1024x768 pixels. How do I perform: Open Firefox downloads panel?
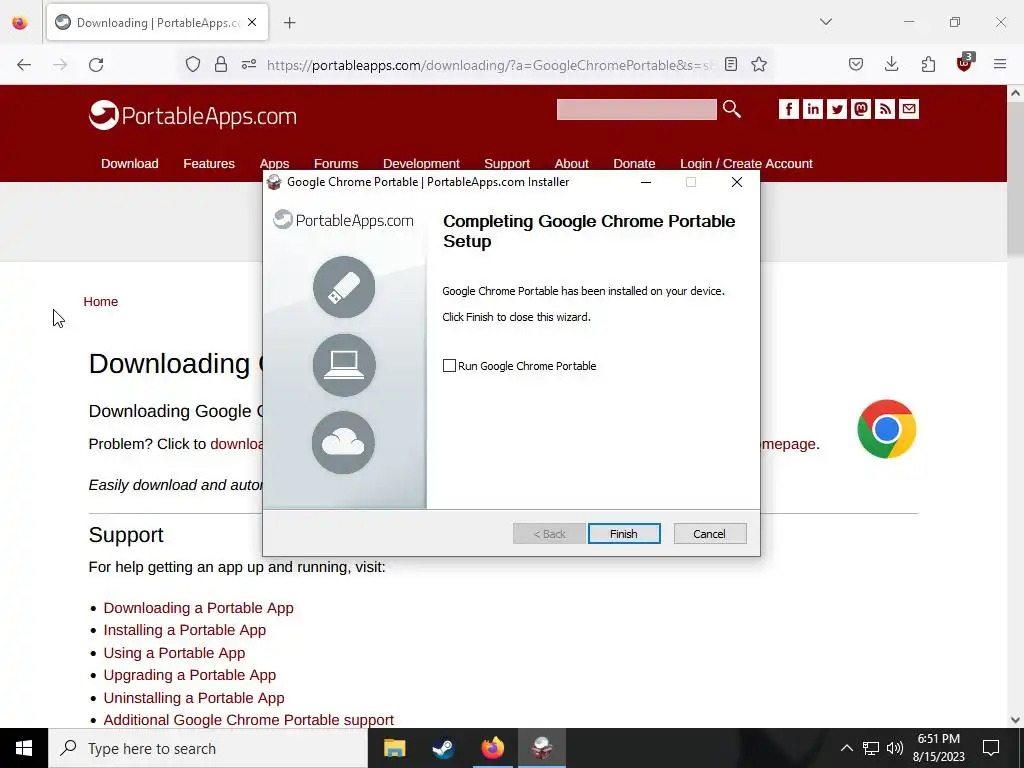(x=891, y=64)
